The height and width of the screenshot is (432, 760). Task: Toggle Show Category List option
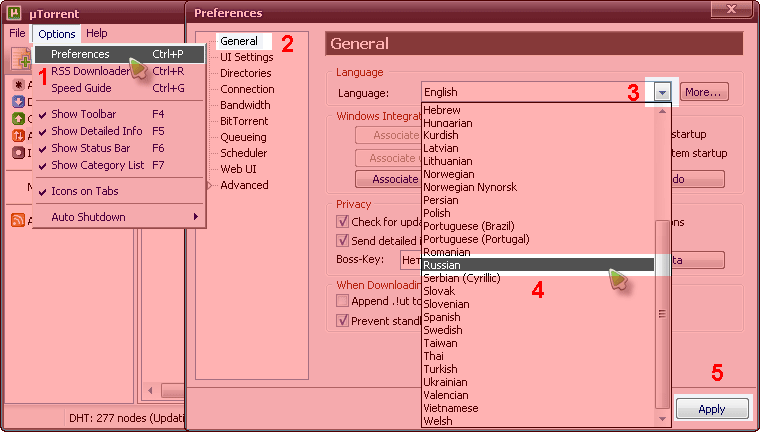(119, 165)
